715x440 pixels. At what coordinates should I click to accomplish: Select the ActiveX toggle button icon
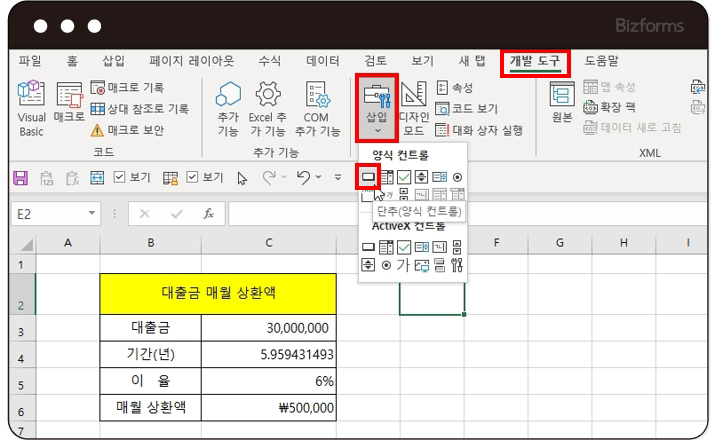point(440,265)
